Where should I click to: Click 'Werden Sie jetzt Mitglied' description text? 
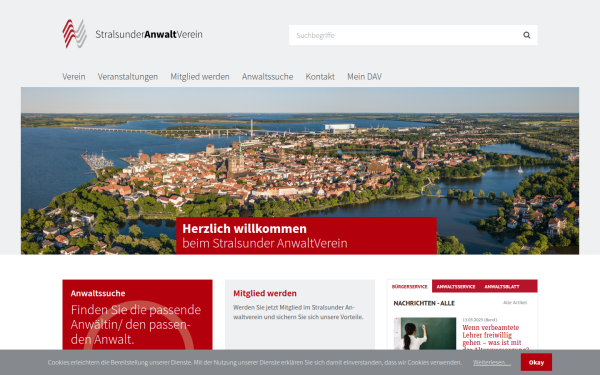coord(298,312)
